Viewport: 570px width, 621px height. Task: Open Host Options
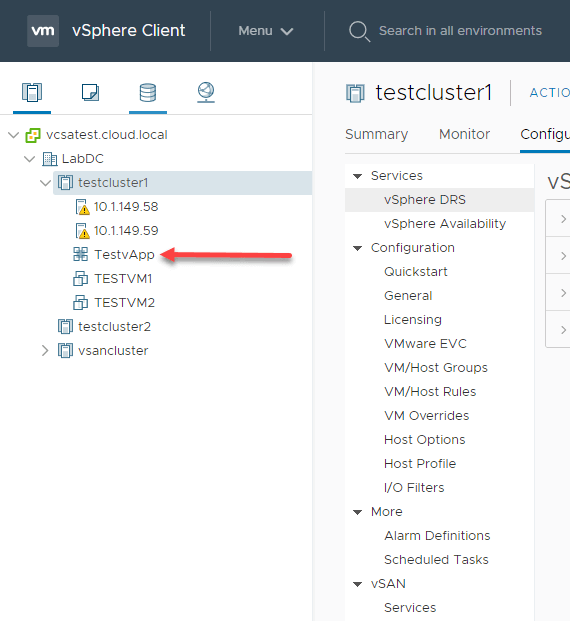[425, 440]
